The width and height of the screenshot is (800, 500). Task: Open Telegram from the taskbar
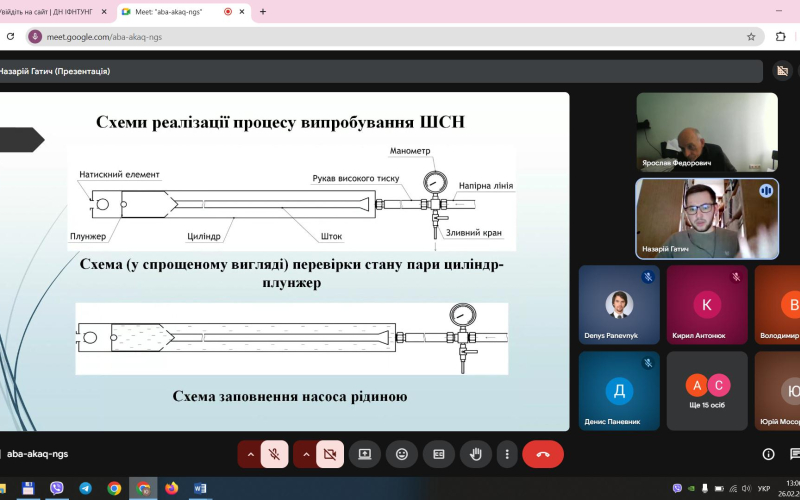pos(85,488)
